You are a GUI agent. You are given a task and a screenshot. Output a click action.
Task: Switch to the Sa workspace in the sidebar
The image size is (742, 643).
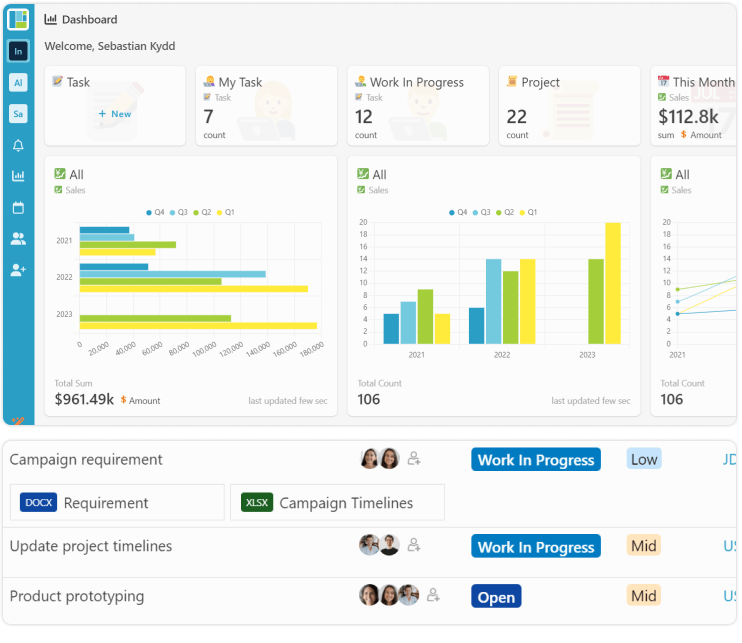point(18,114)
